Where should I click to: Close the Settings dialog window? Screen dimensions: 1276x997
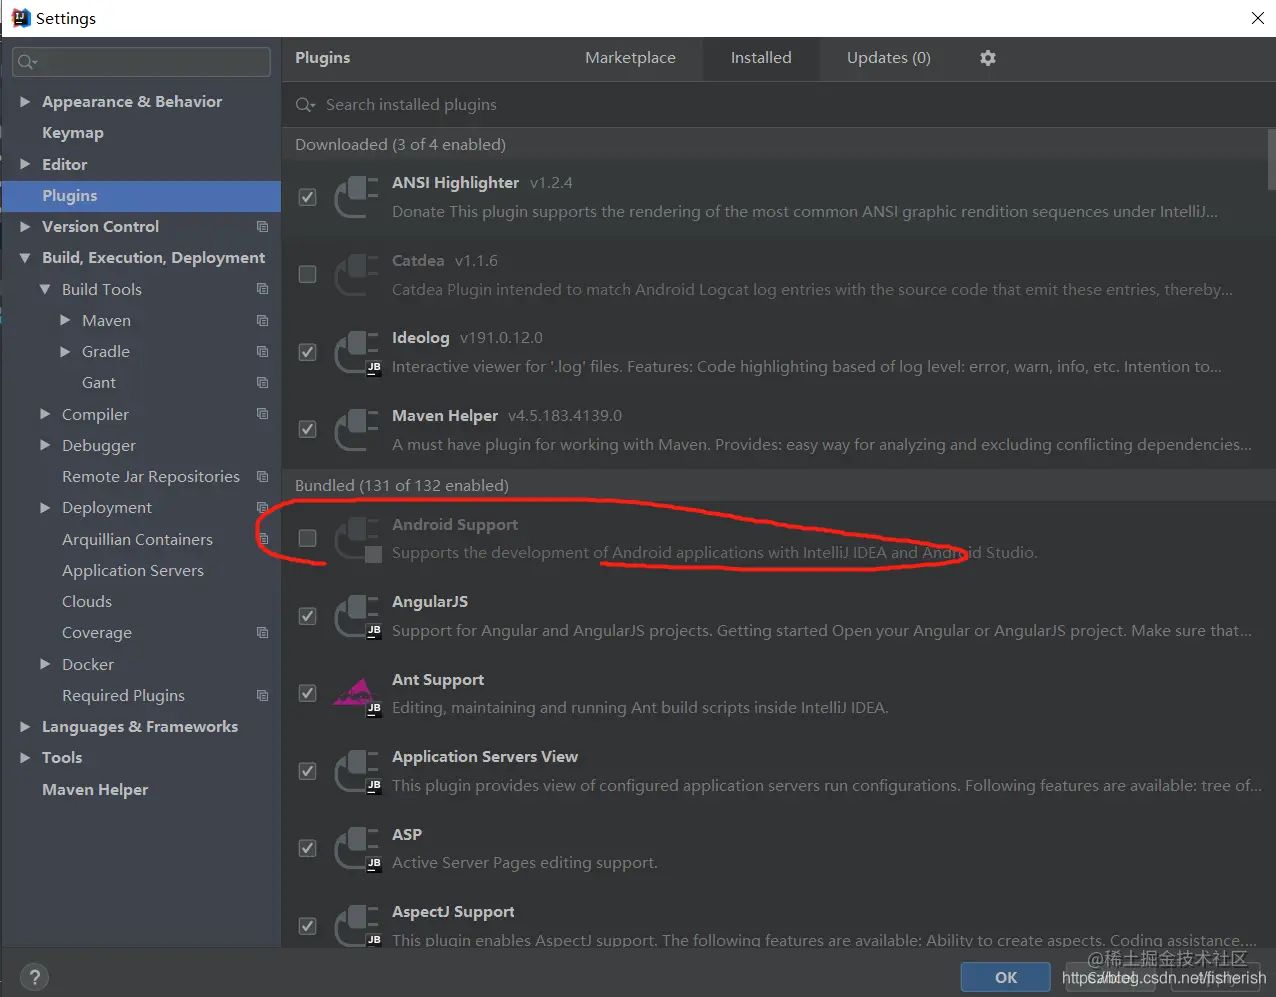[1258, 18]
